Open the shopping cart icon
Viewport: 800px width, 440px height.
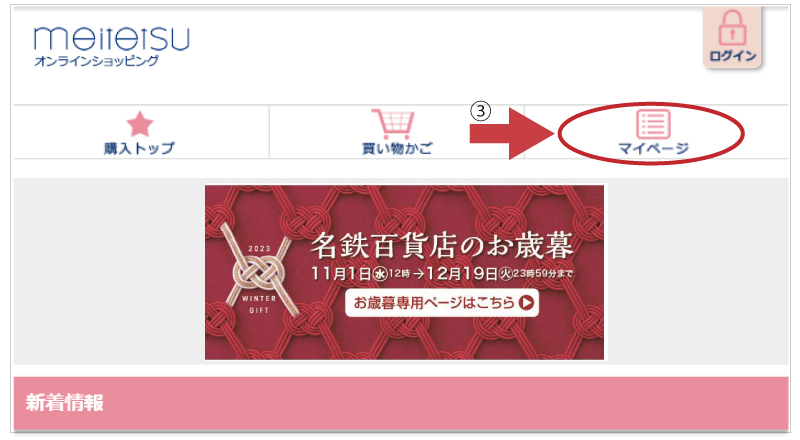[x=393, y=124]
